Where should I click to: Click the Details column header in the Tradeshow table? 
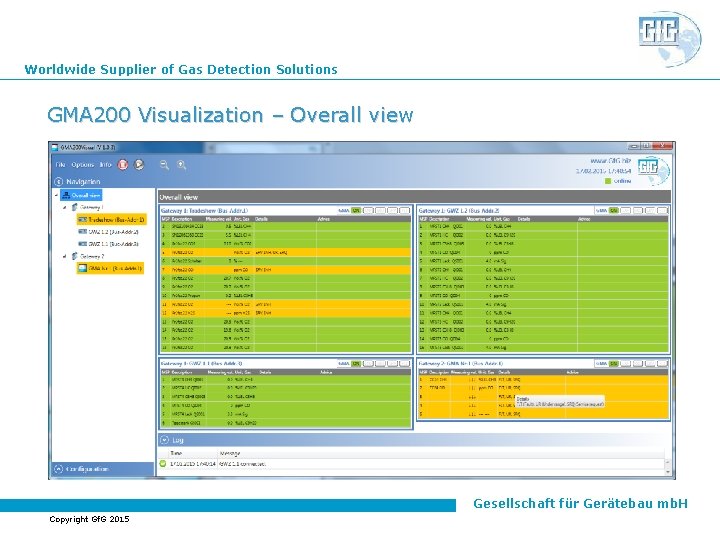click(261, 219)
